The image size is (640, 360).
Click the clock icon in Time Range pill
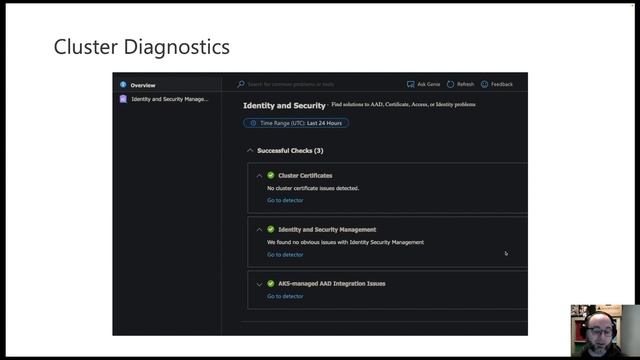click(253, 123)
